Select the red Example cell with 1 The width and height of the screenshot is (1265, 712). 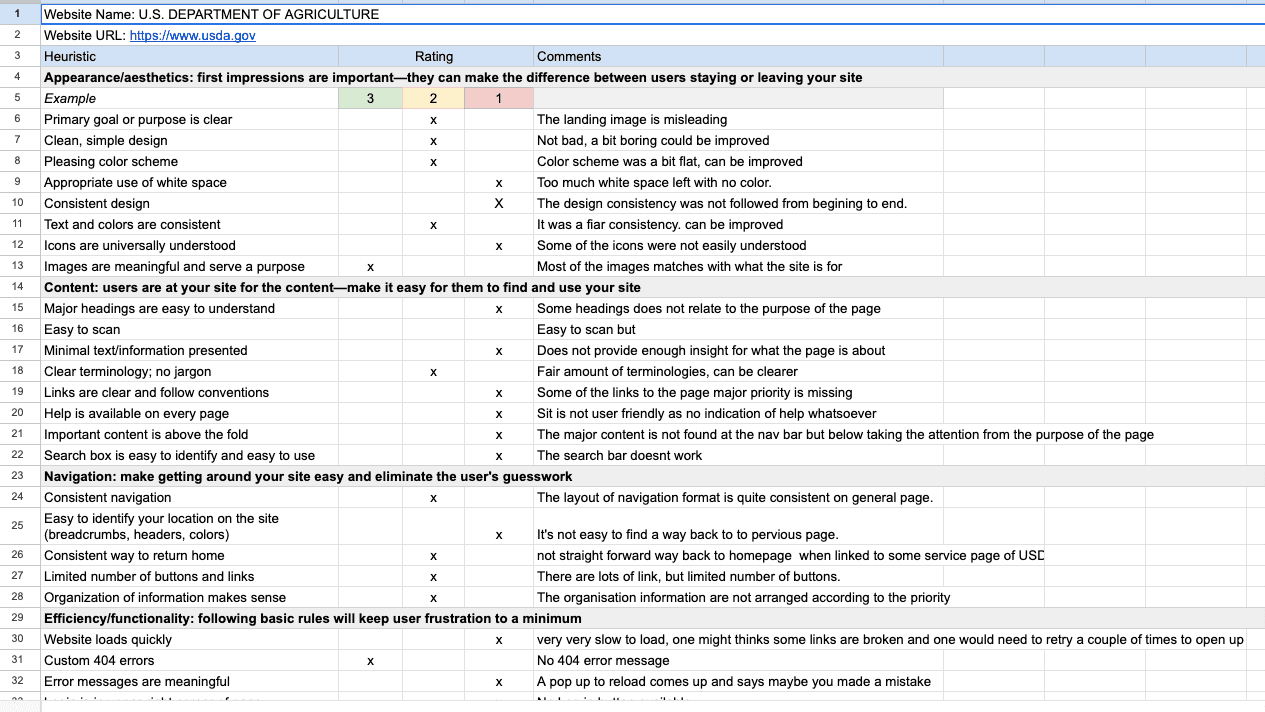(498, 98)
